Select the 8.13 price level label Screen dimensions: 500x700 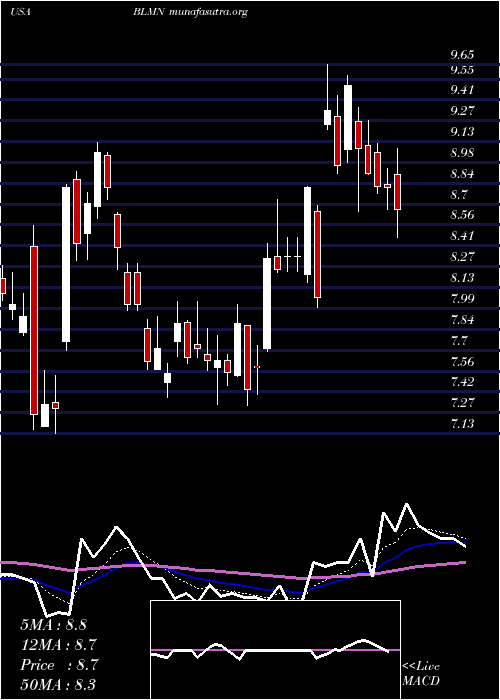pos(462,278)
